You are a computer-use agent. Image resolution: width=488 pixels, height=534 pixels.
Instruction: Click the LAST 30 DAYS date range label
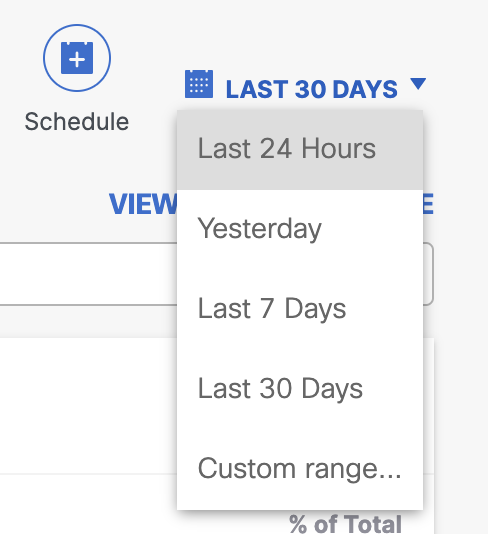tap(312, 90)
